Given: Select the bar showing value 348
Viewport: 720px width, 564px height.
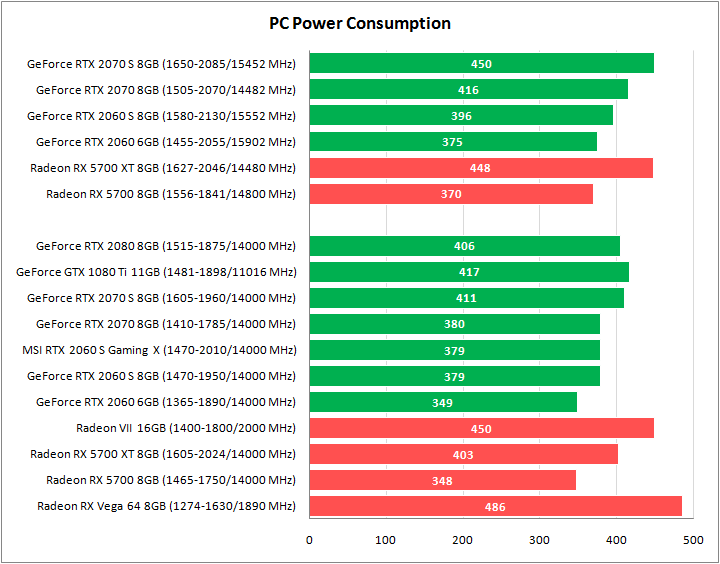Looking at the screenshot, I should [442, 480].
